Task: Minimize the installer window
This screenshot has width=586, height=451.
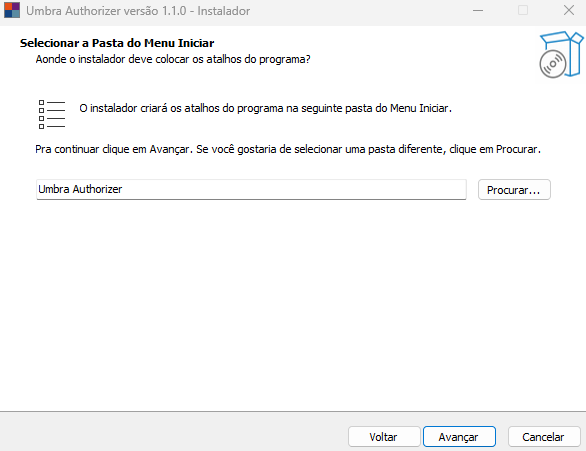Action: [478, 10]
